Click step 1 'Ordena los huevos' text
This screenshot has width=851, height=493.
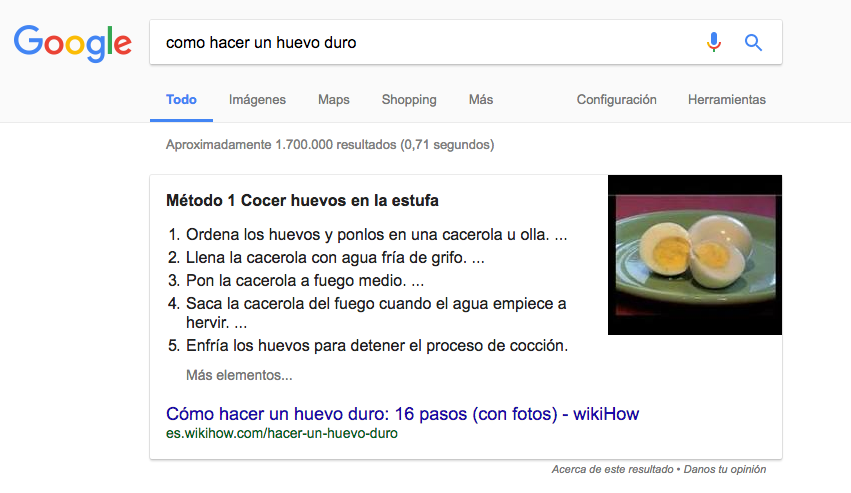[376, 235]
